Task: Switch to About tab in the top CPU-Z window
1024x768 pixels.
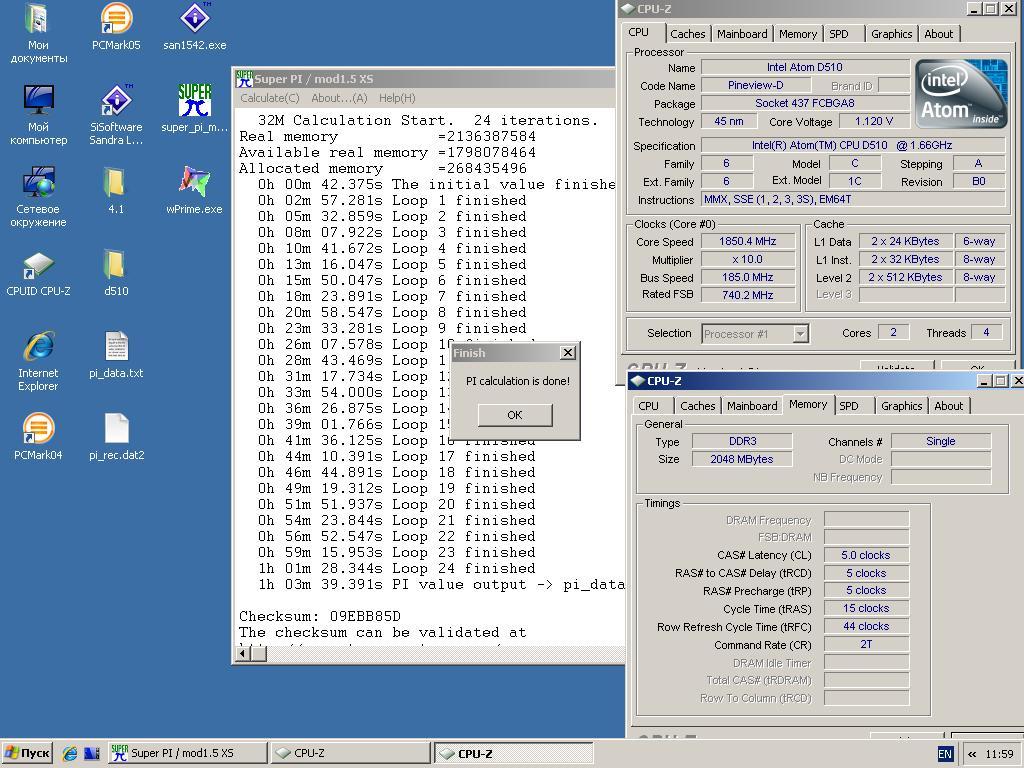Action: click(x=938, y=34)
